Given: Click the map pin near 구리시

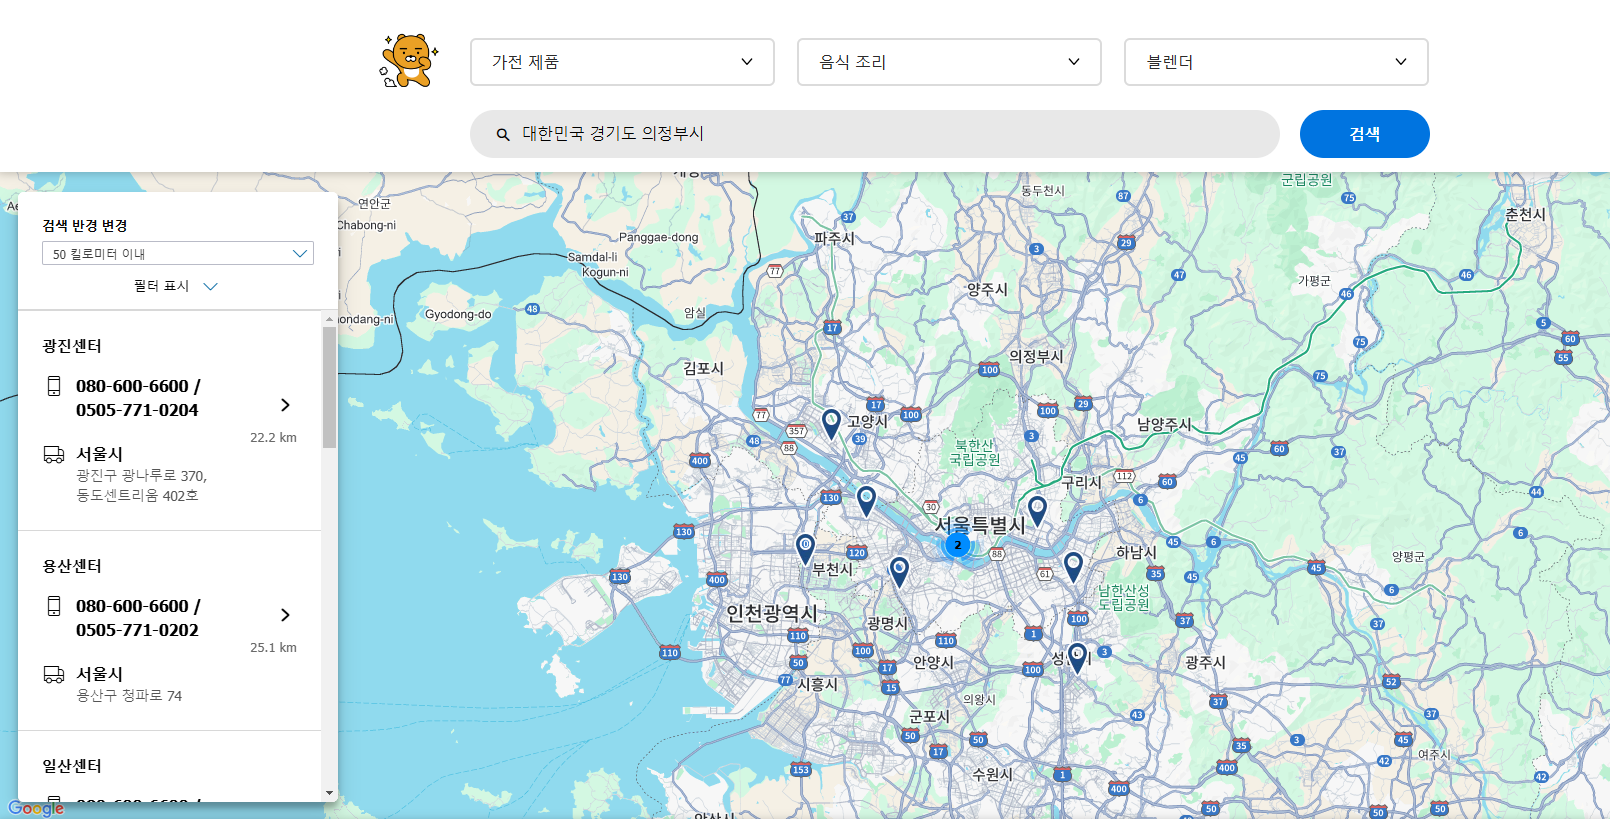Looking at the screenshot, I should (1037, 511).
